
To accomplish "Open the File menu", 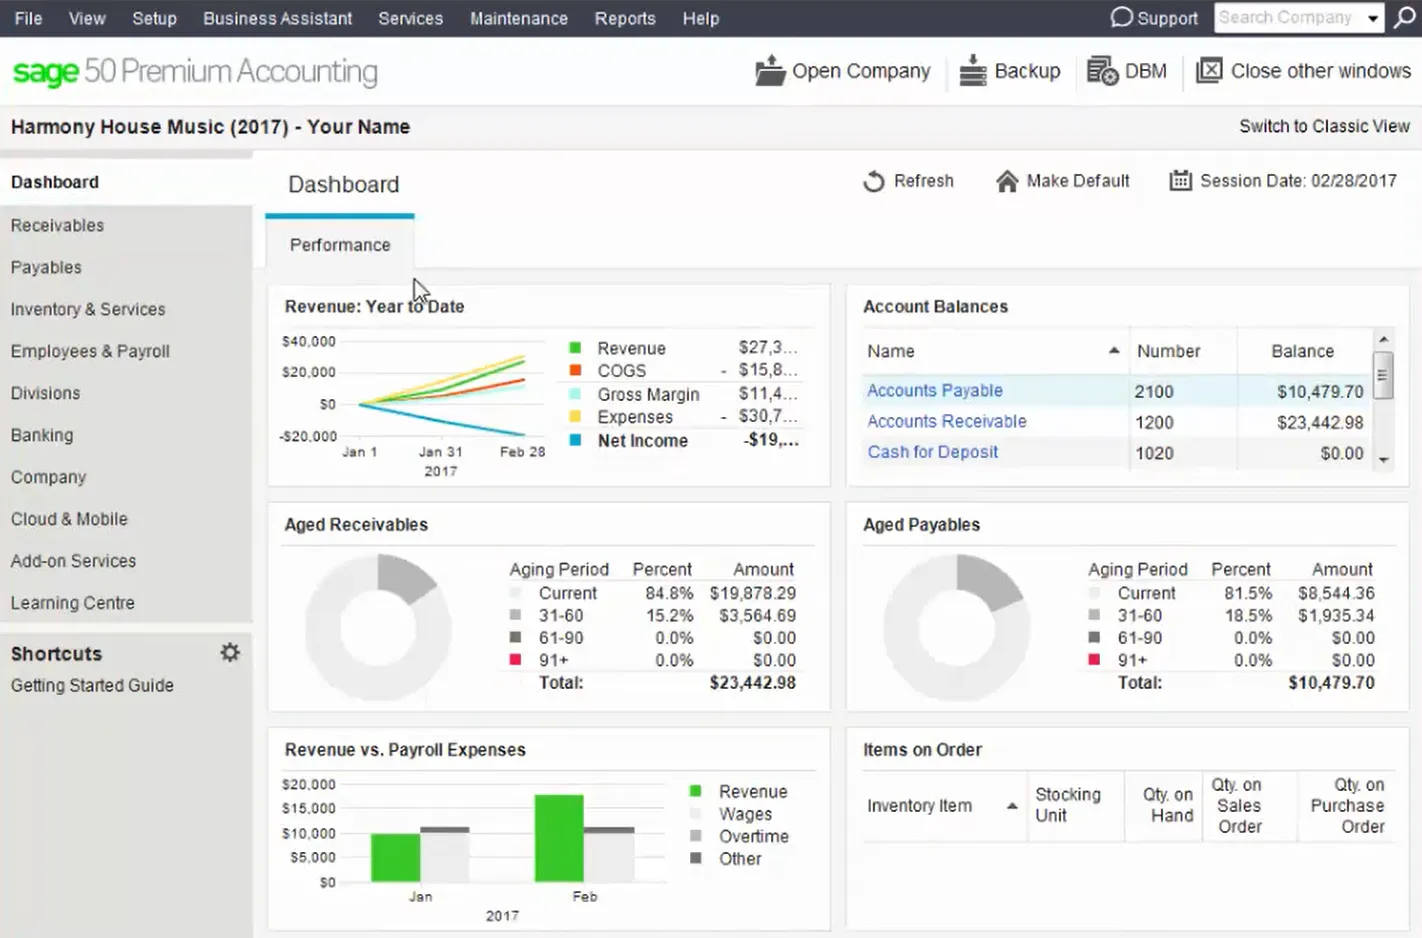I will (28, 18).
